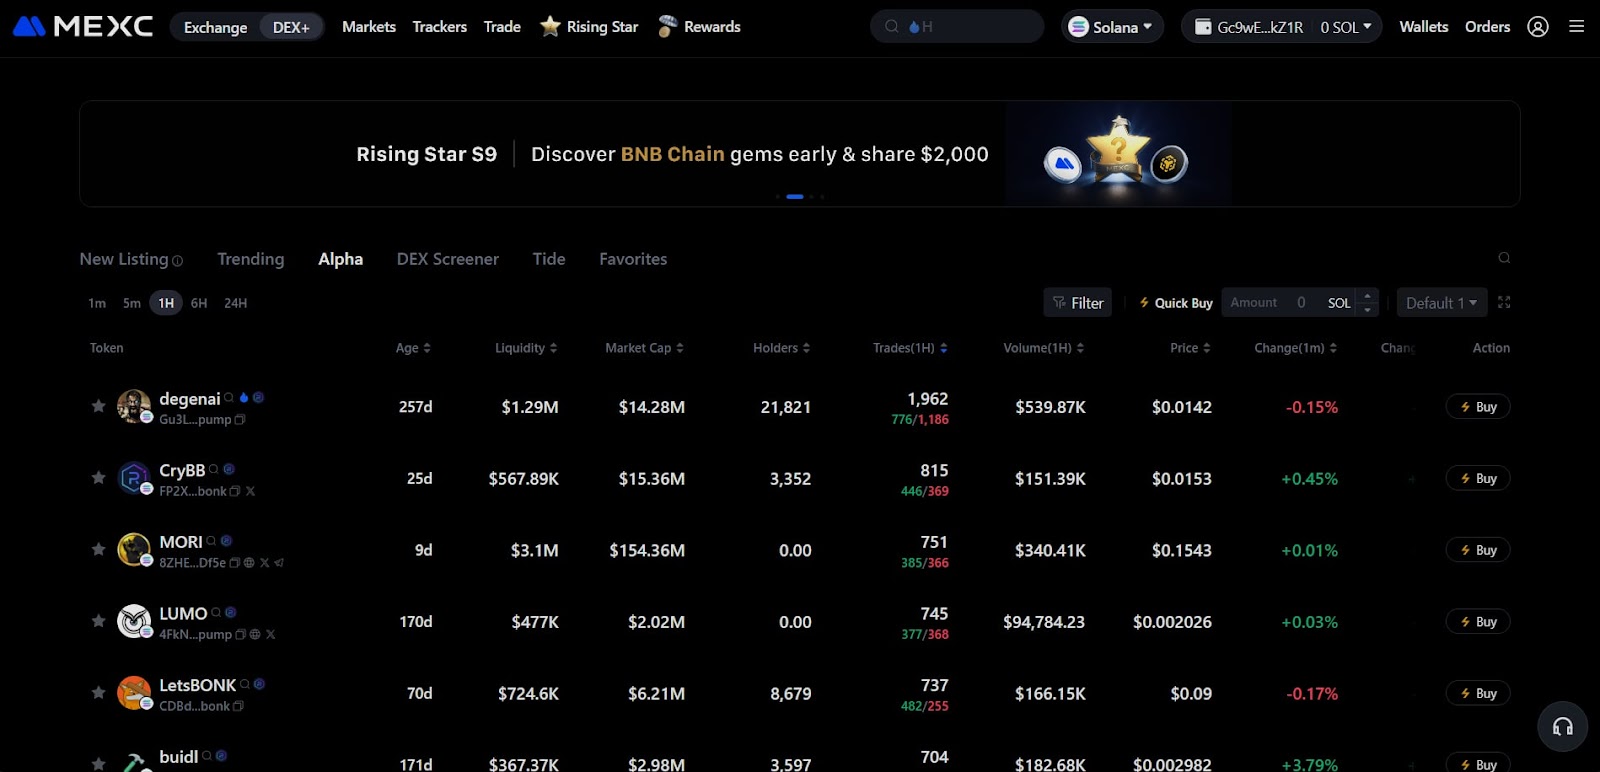Image resolution: width=1600 pixels, height=772 pixels.
Task: Open MORI Telegram link
Action: tap(279, 563)
